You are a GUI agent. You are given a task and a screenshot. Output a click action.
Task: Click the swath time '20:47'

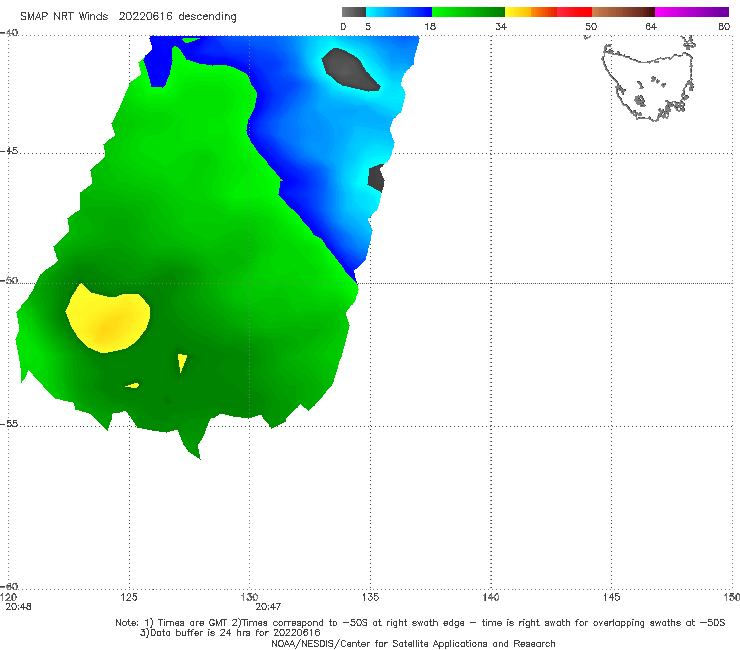click(268, 607)
